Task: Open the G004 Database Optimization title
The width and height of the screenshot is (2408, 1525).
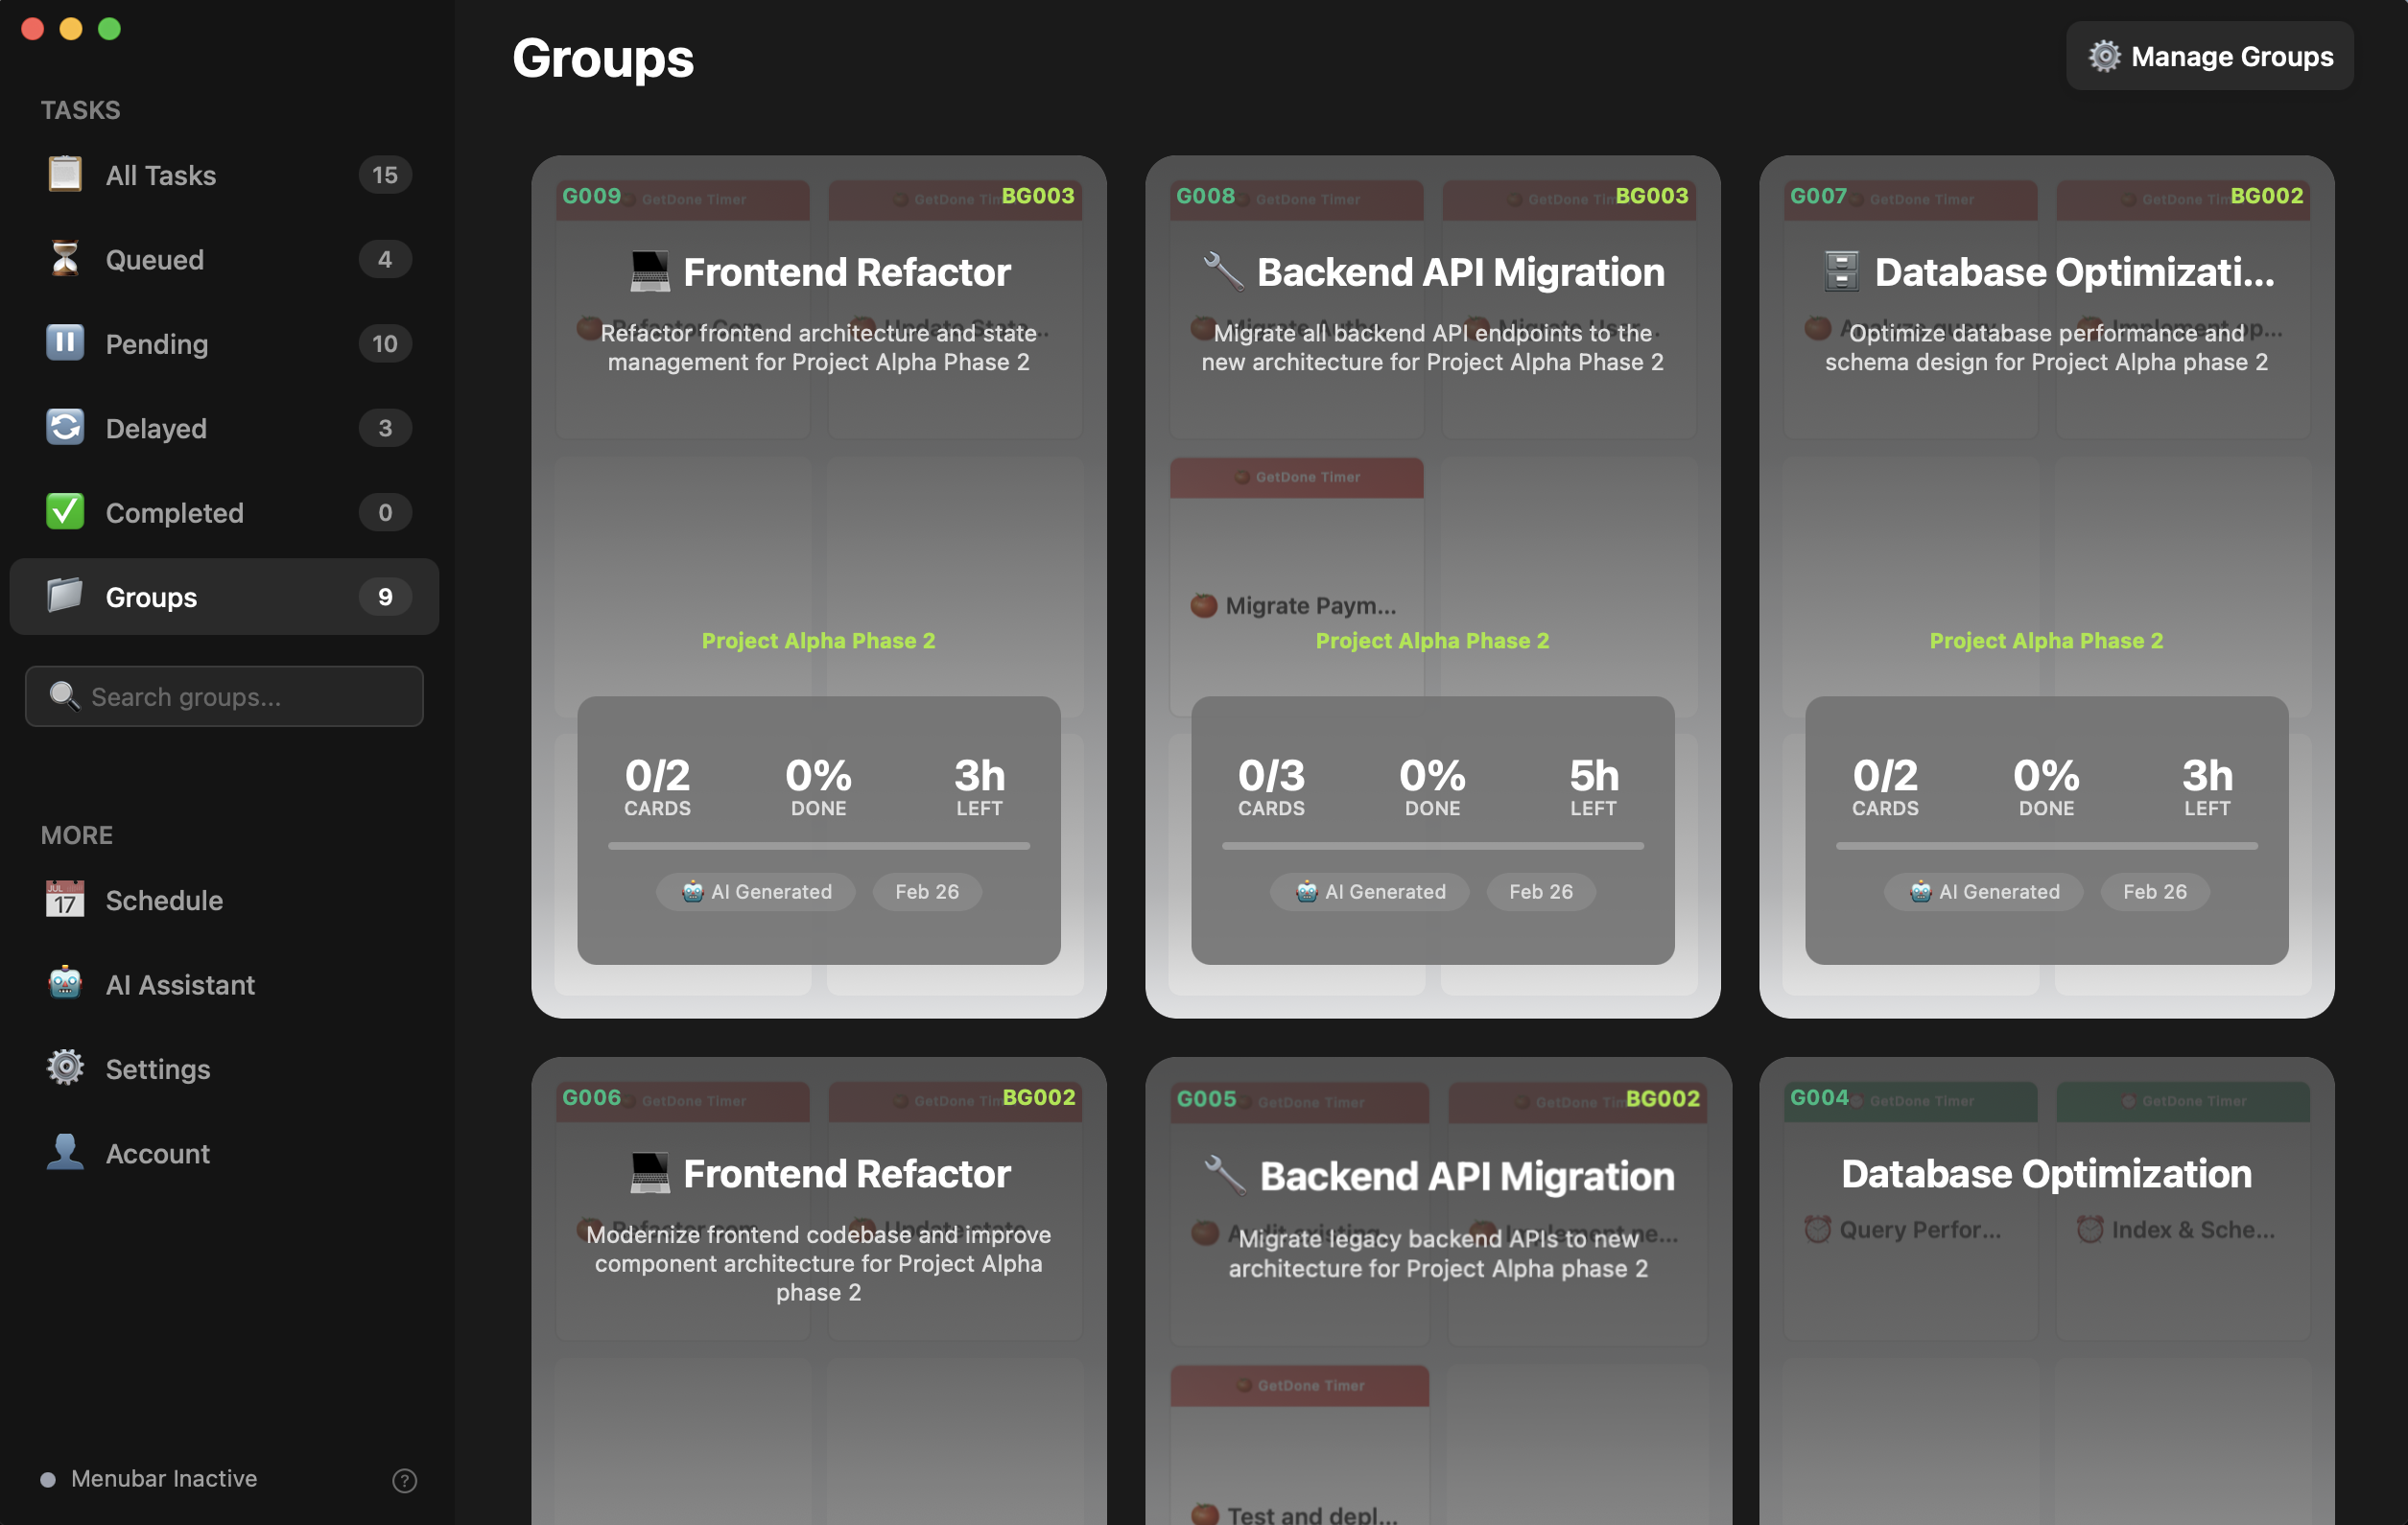Action: click(2047, 1174)
